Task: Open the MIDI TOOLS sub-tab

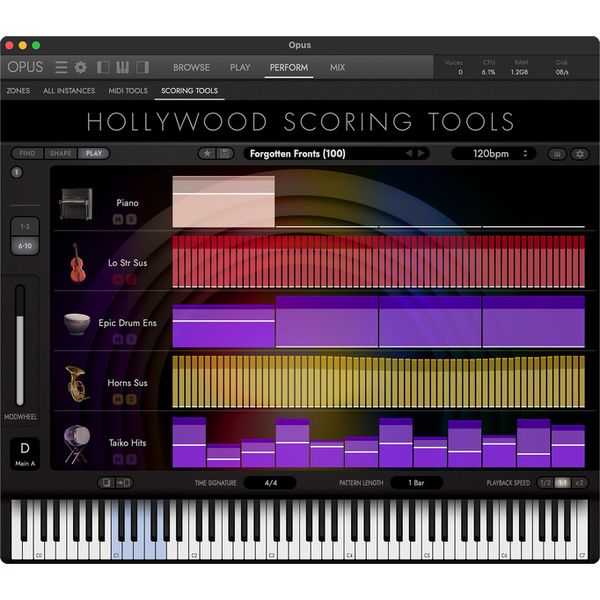Action: click(x=128, y=91)
